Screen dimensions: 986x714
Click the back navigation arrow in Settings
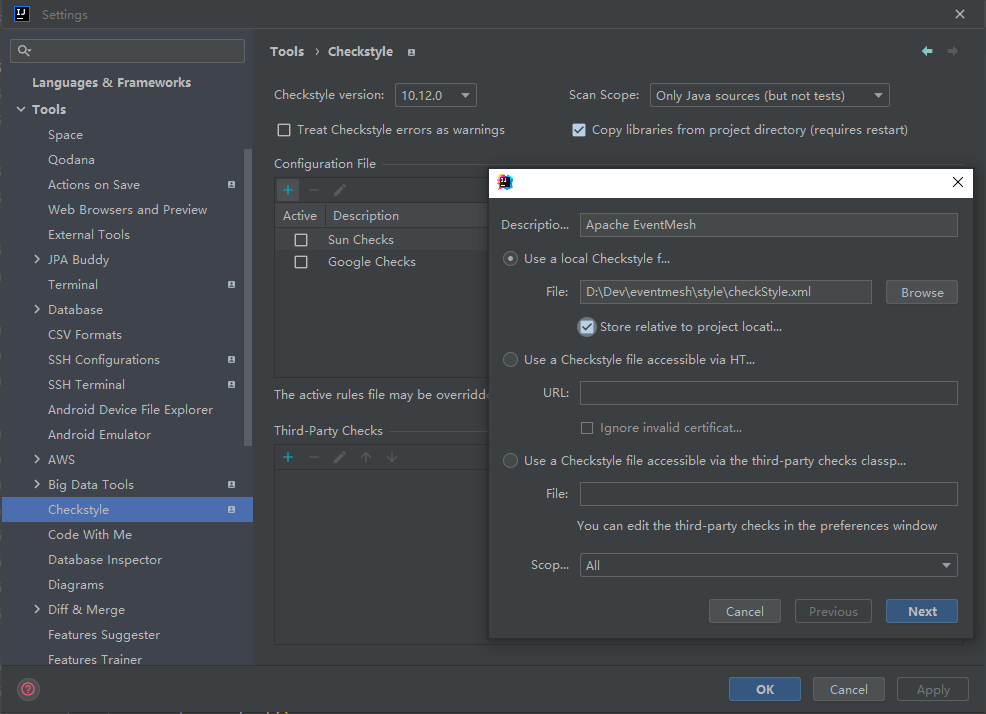coord(927,51)
